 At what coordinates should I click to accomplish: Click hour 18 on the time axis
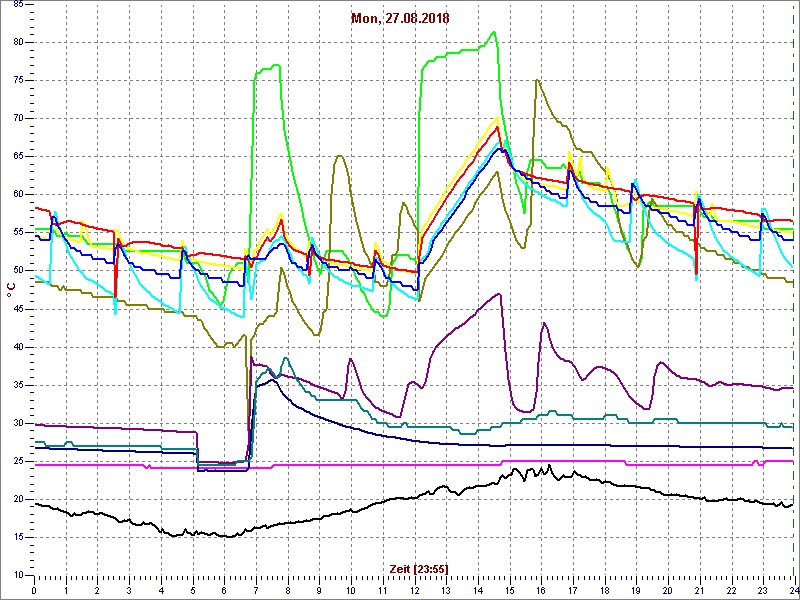click(604, 590)
